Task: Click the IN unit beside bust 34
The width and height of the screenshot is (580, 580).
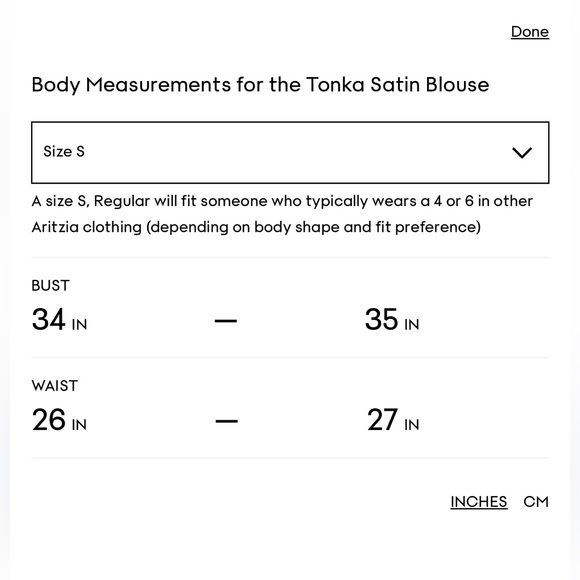Action: click(x=79, y=325)
